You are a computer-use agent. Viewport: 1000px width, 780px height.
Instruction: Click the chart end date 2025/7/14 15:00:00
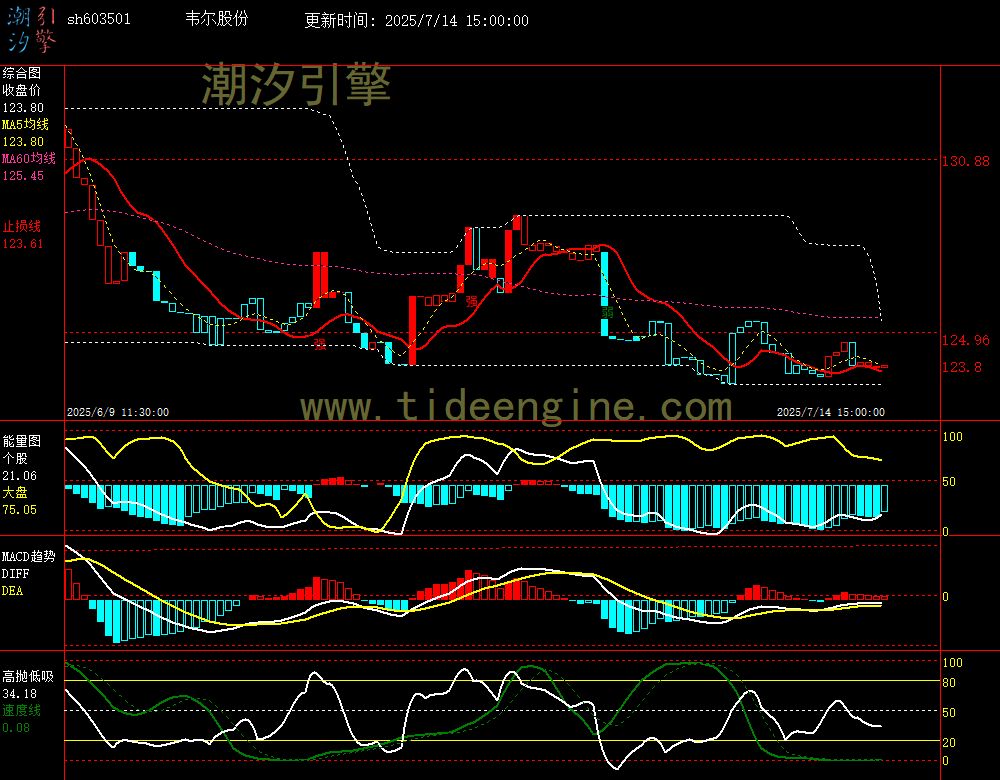[830, 412]
